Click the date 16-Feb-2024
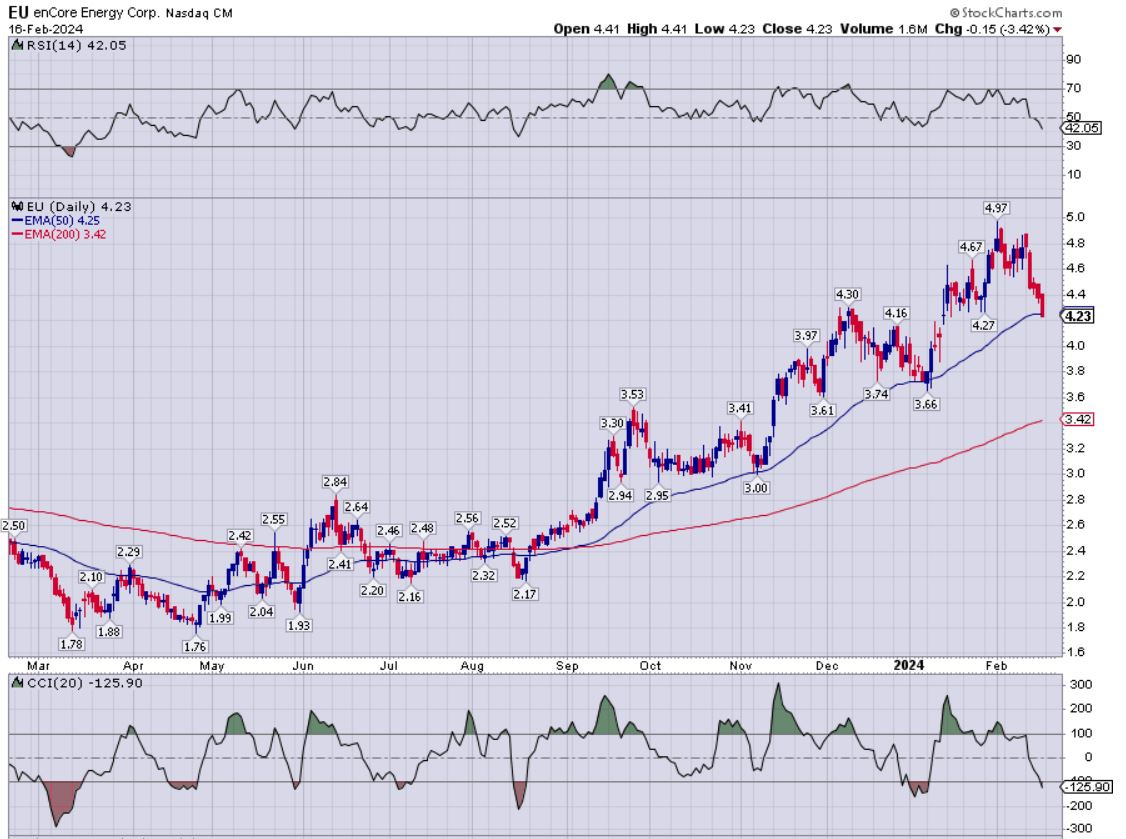1126x839 pixels. click(x=45, y=29)
